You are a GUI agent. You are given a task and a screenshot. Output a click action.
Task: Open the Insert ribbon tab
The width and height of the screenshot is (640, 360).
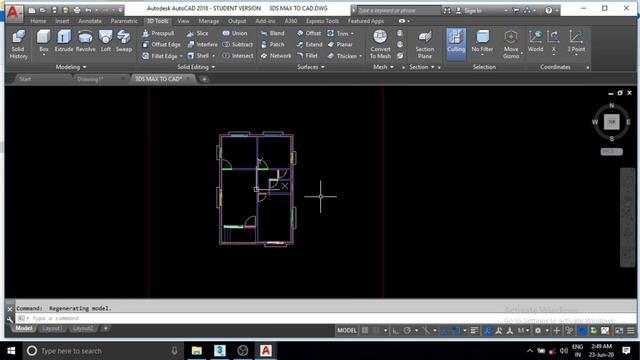62,21
